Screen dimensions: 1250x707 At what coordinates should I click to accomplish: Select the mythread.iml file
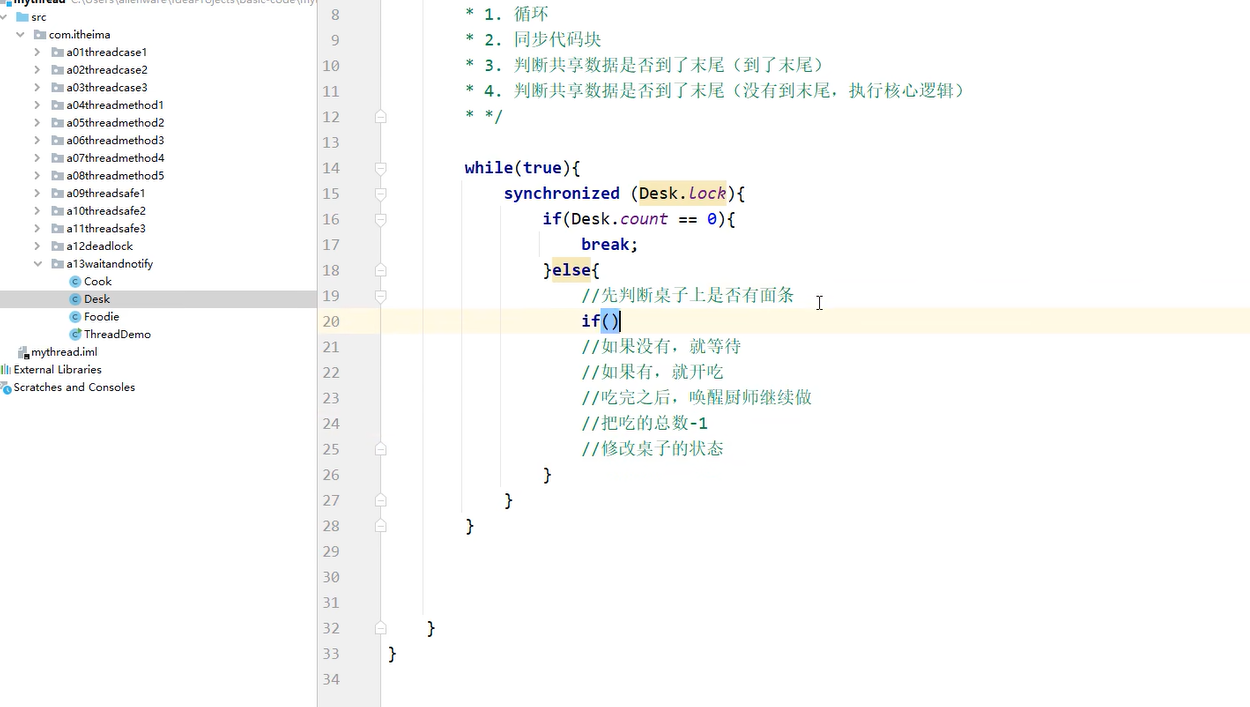[64, 352]
